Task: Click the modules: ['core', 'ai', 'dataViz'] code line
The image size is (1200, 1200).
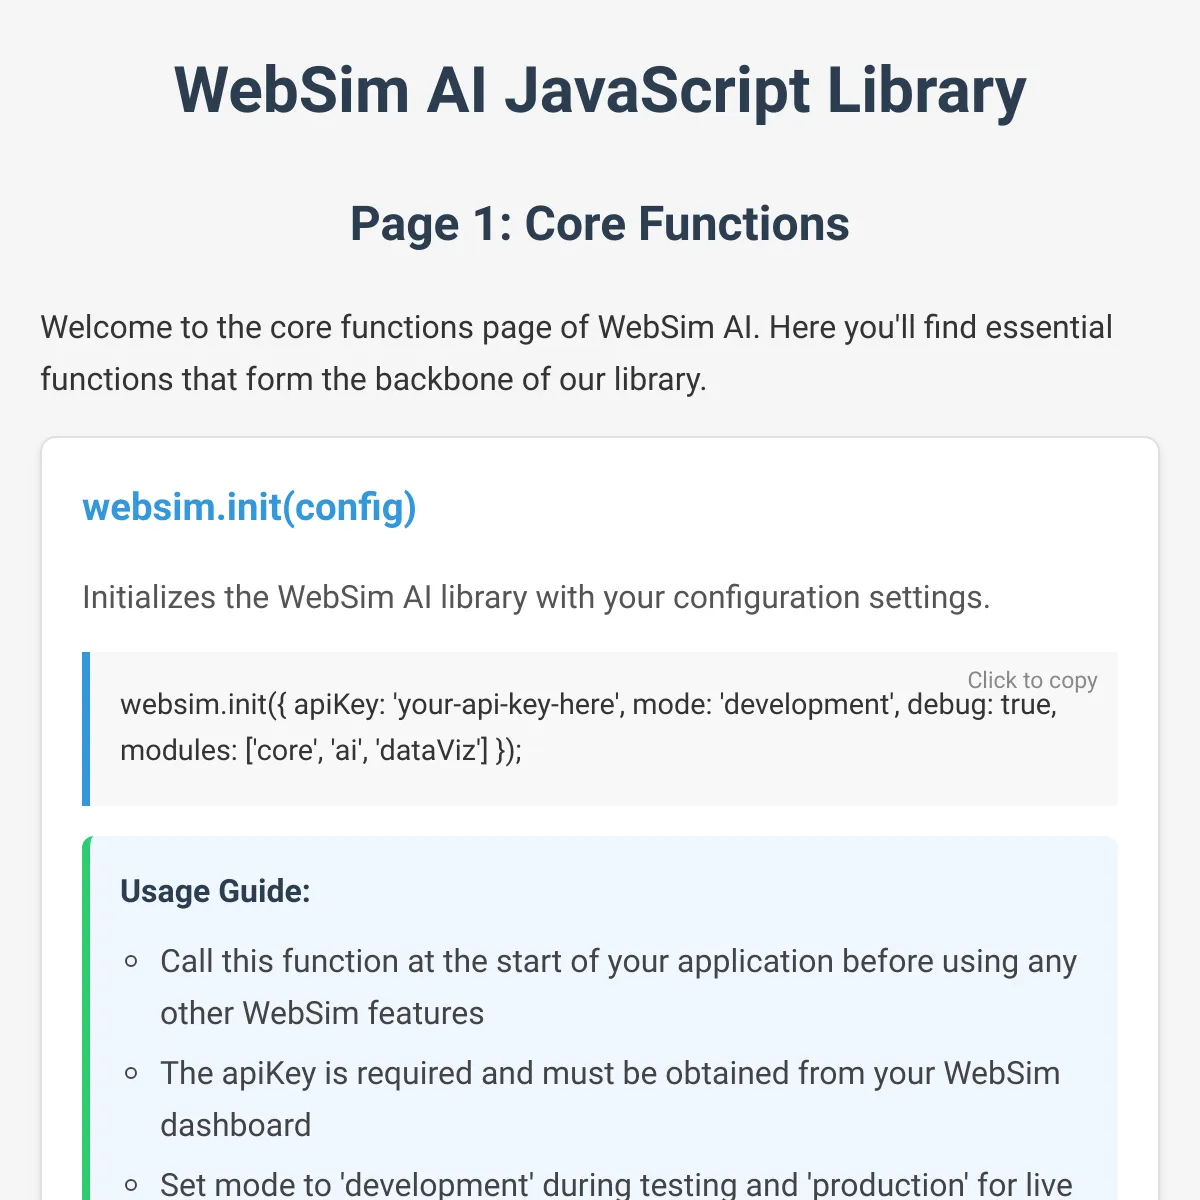Action: 321,750
